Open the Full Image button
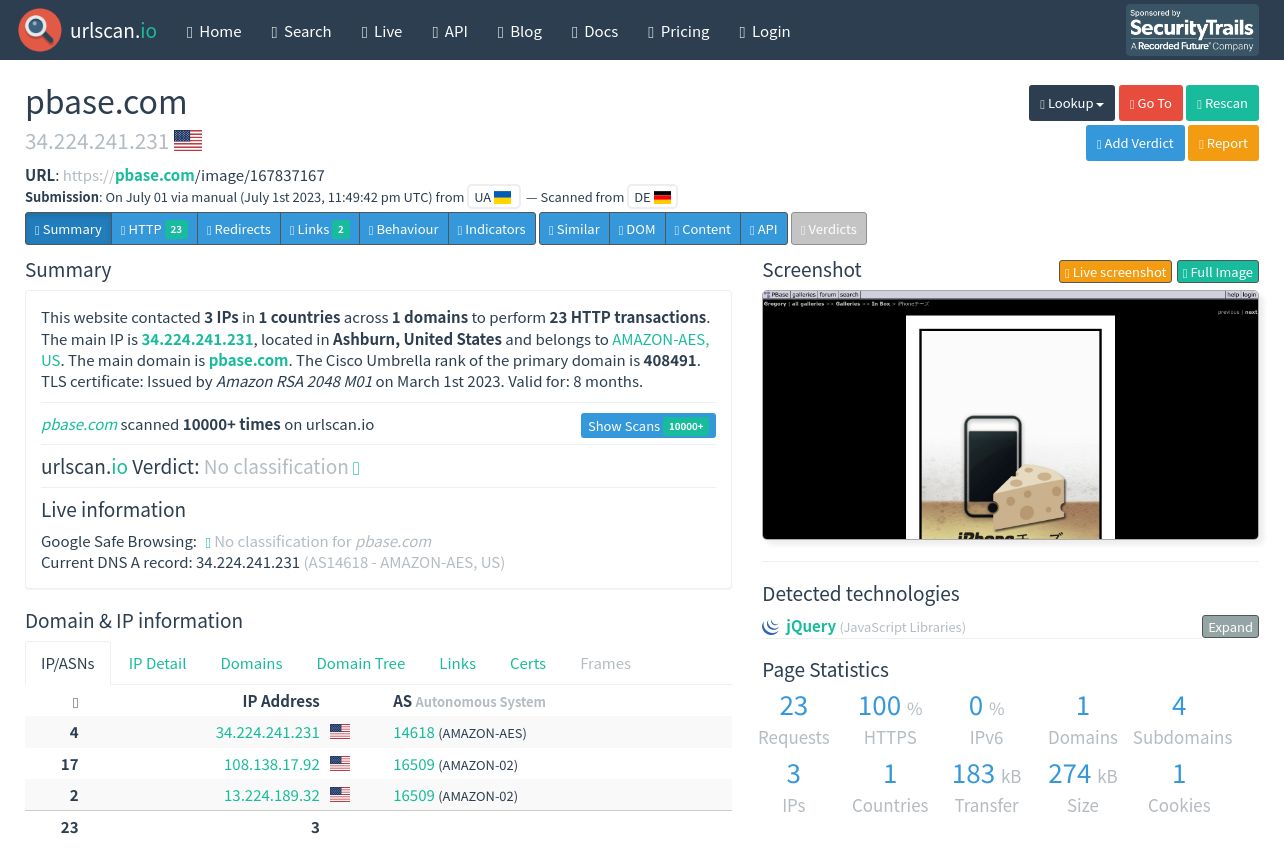 pos(1218,272)
